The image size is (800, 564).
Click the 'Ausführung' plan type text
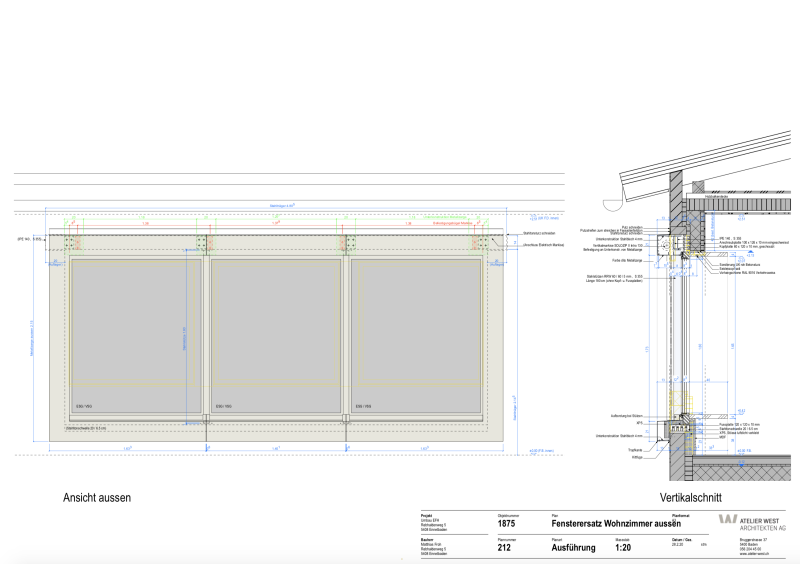click(573, 547)
